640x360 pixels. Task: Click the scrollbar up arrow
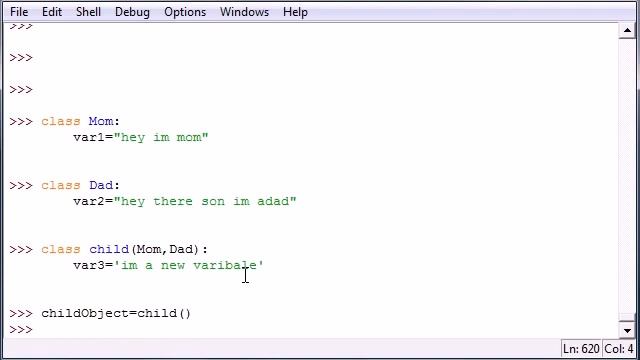(x=627, y=30)
